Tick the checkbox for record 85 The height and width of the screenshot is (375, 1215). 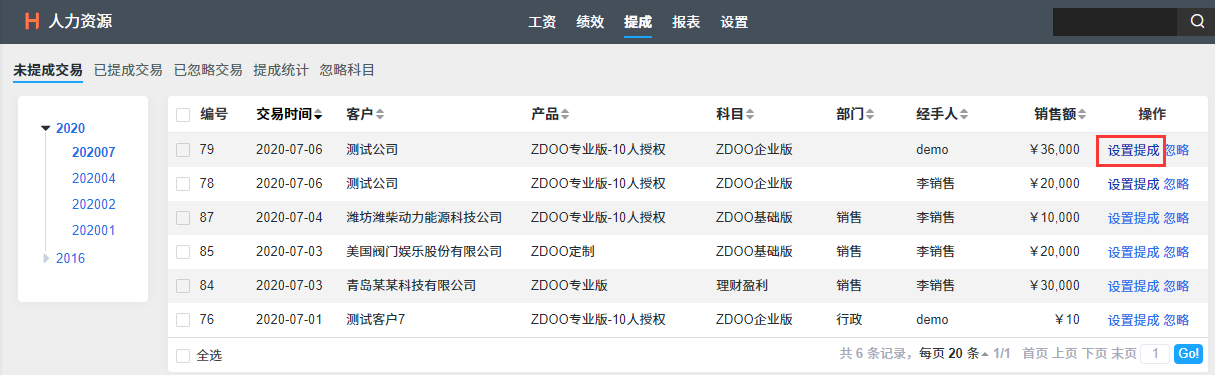(x=183, y=252)
